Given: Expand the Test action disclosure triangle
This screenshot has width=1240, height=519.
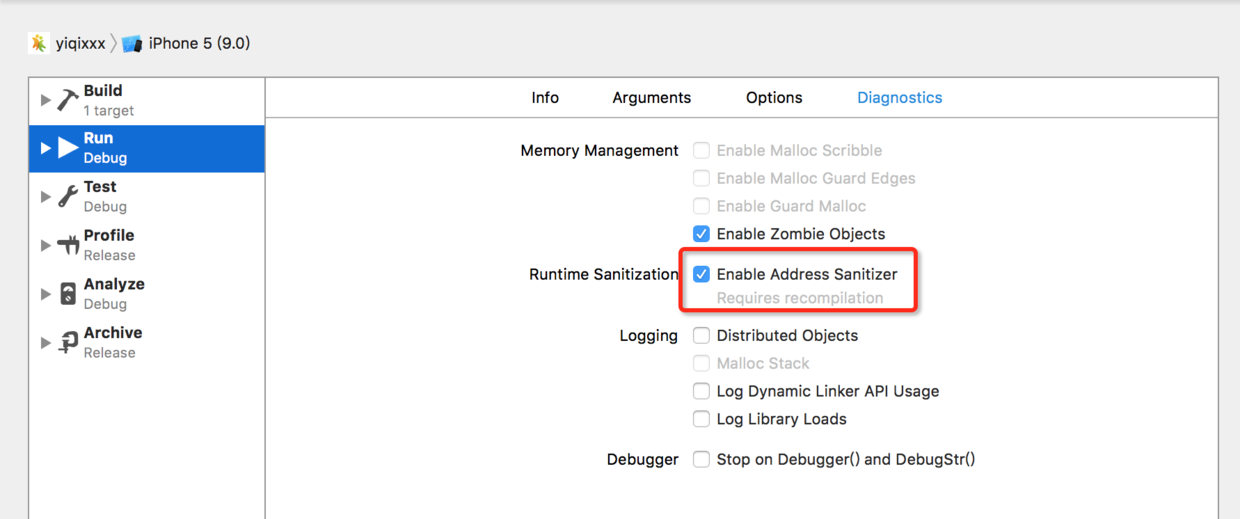Looking at the screenshot, I should [45, 197].
